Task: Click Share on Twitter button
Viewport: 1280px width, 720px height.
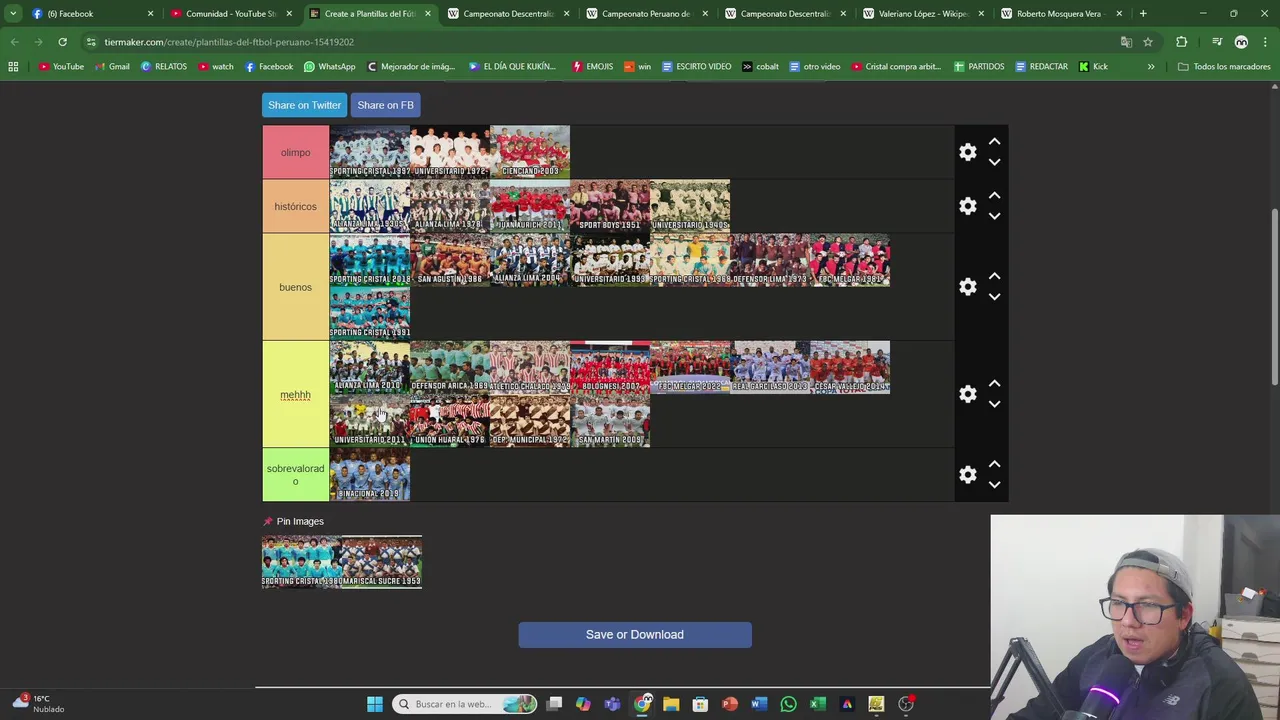Action: coord(304,105)
